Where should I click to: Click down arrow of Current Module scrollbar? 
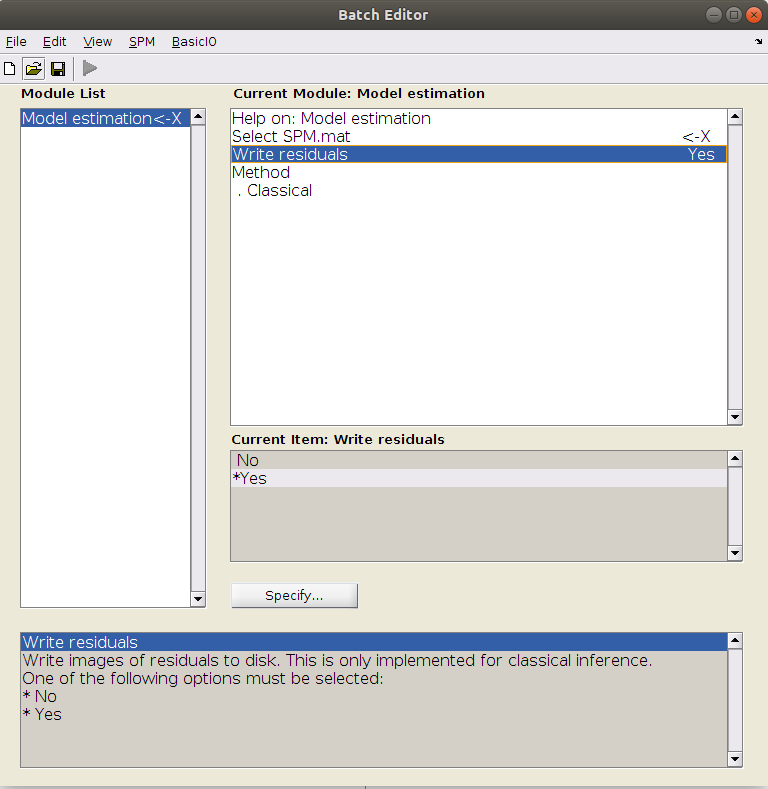coord(735,417)
